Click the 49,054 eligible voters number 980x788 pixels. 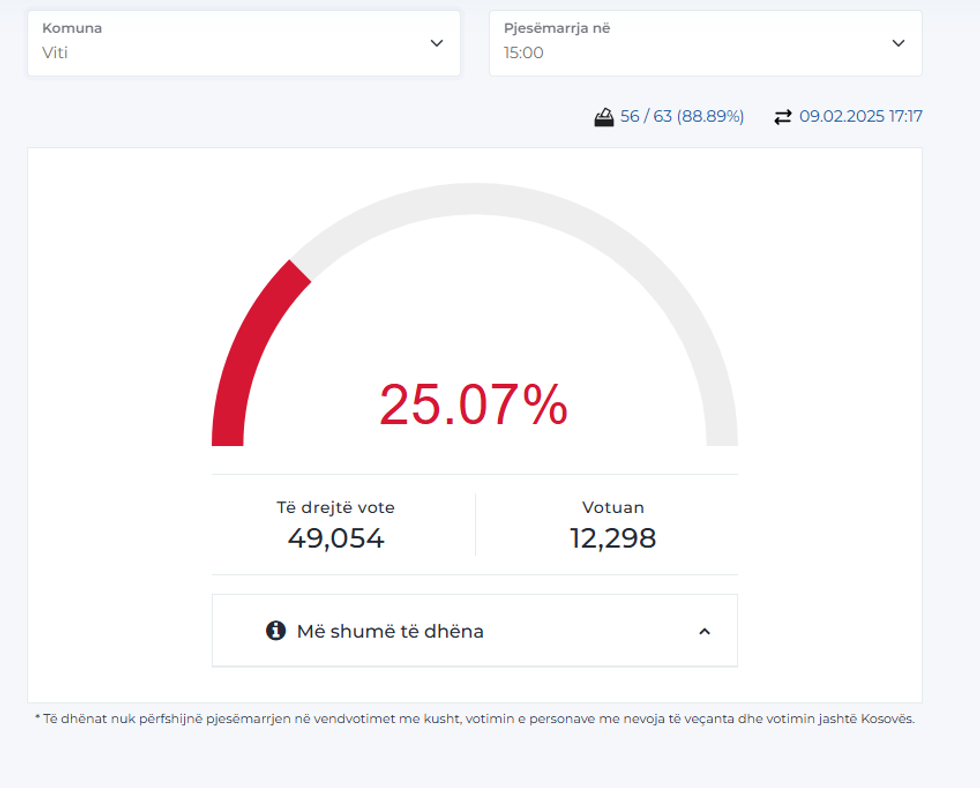(336, 538)
